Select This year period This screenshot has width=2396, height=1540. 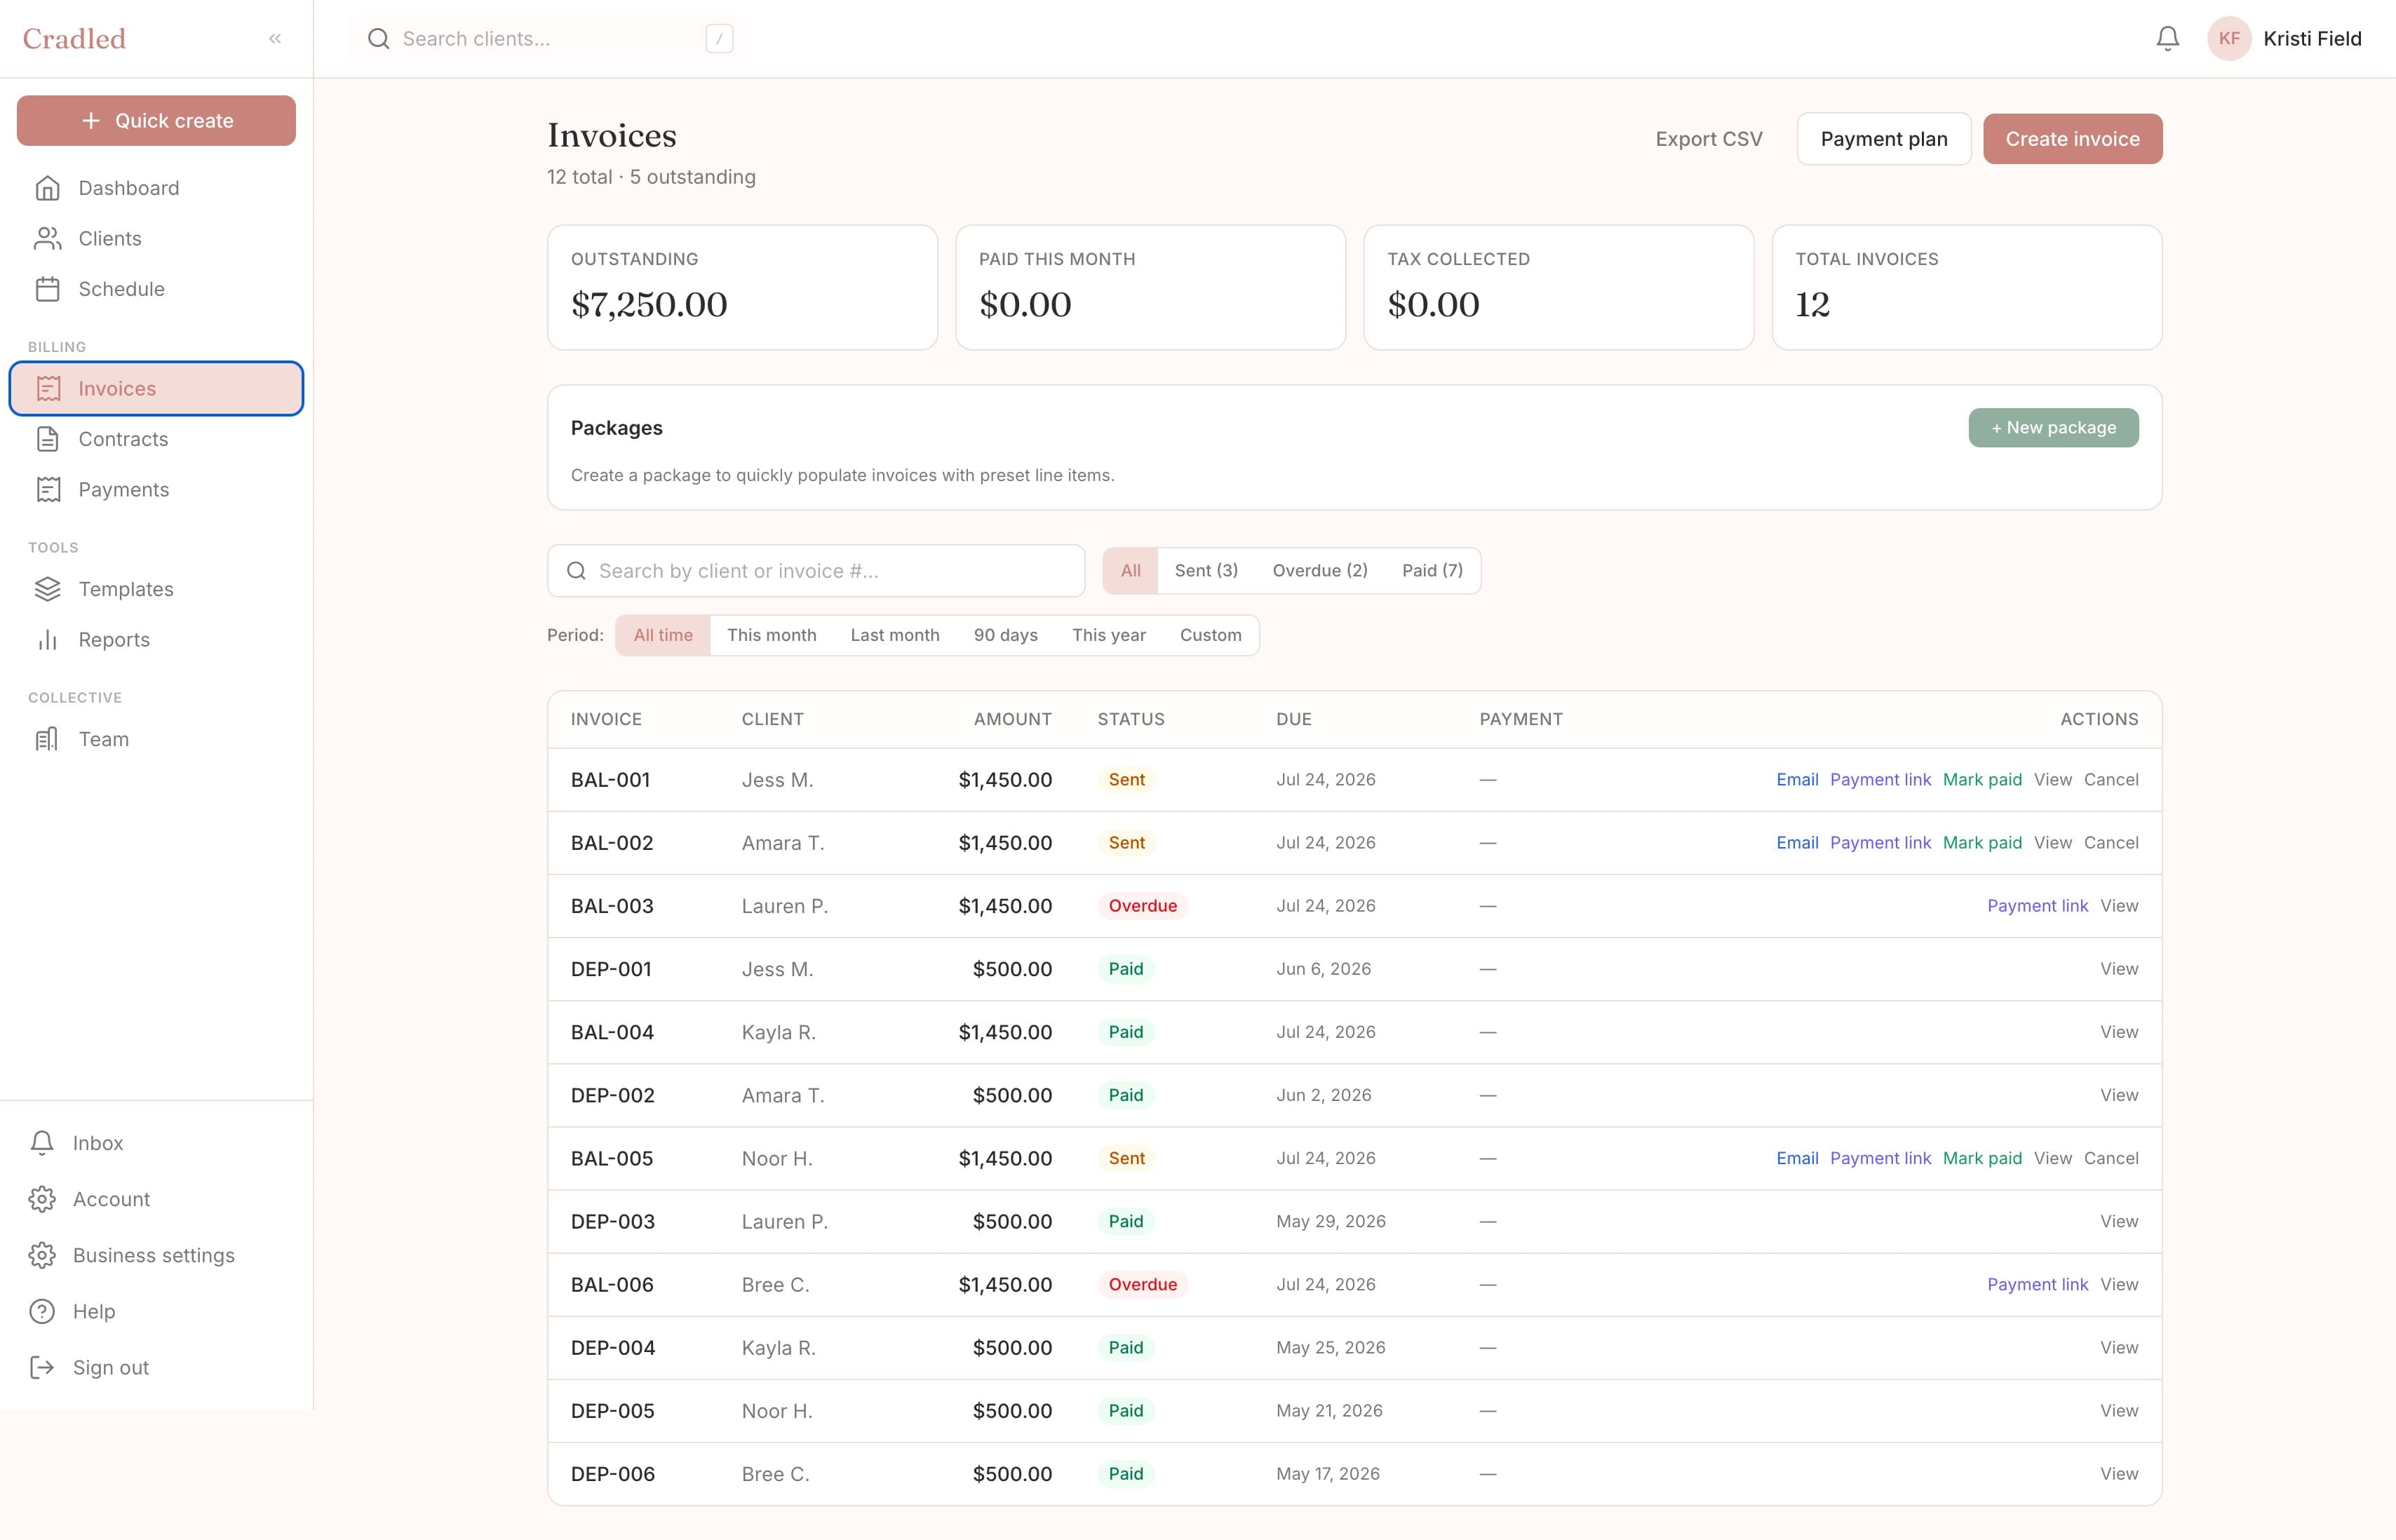click(1109, 635)
